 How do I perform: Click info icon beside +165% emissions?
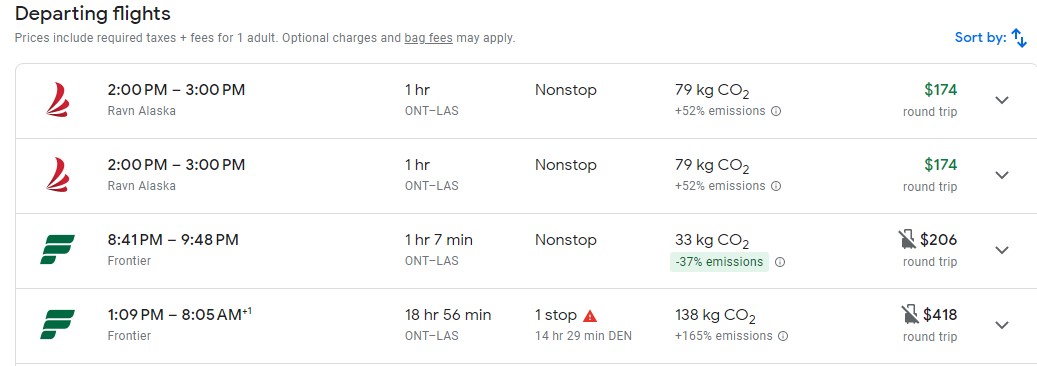pyautogui.click(x=783, y=336)
